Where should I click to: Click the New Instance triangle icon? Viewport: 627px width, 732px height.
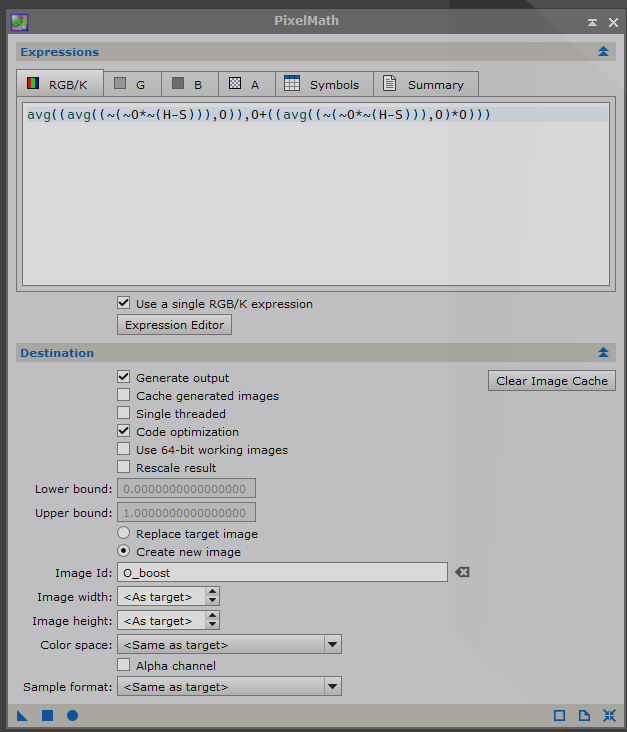tap(22, 715)
